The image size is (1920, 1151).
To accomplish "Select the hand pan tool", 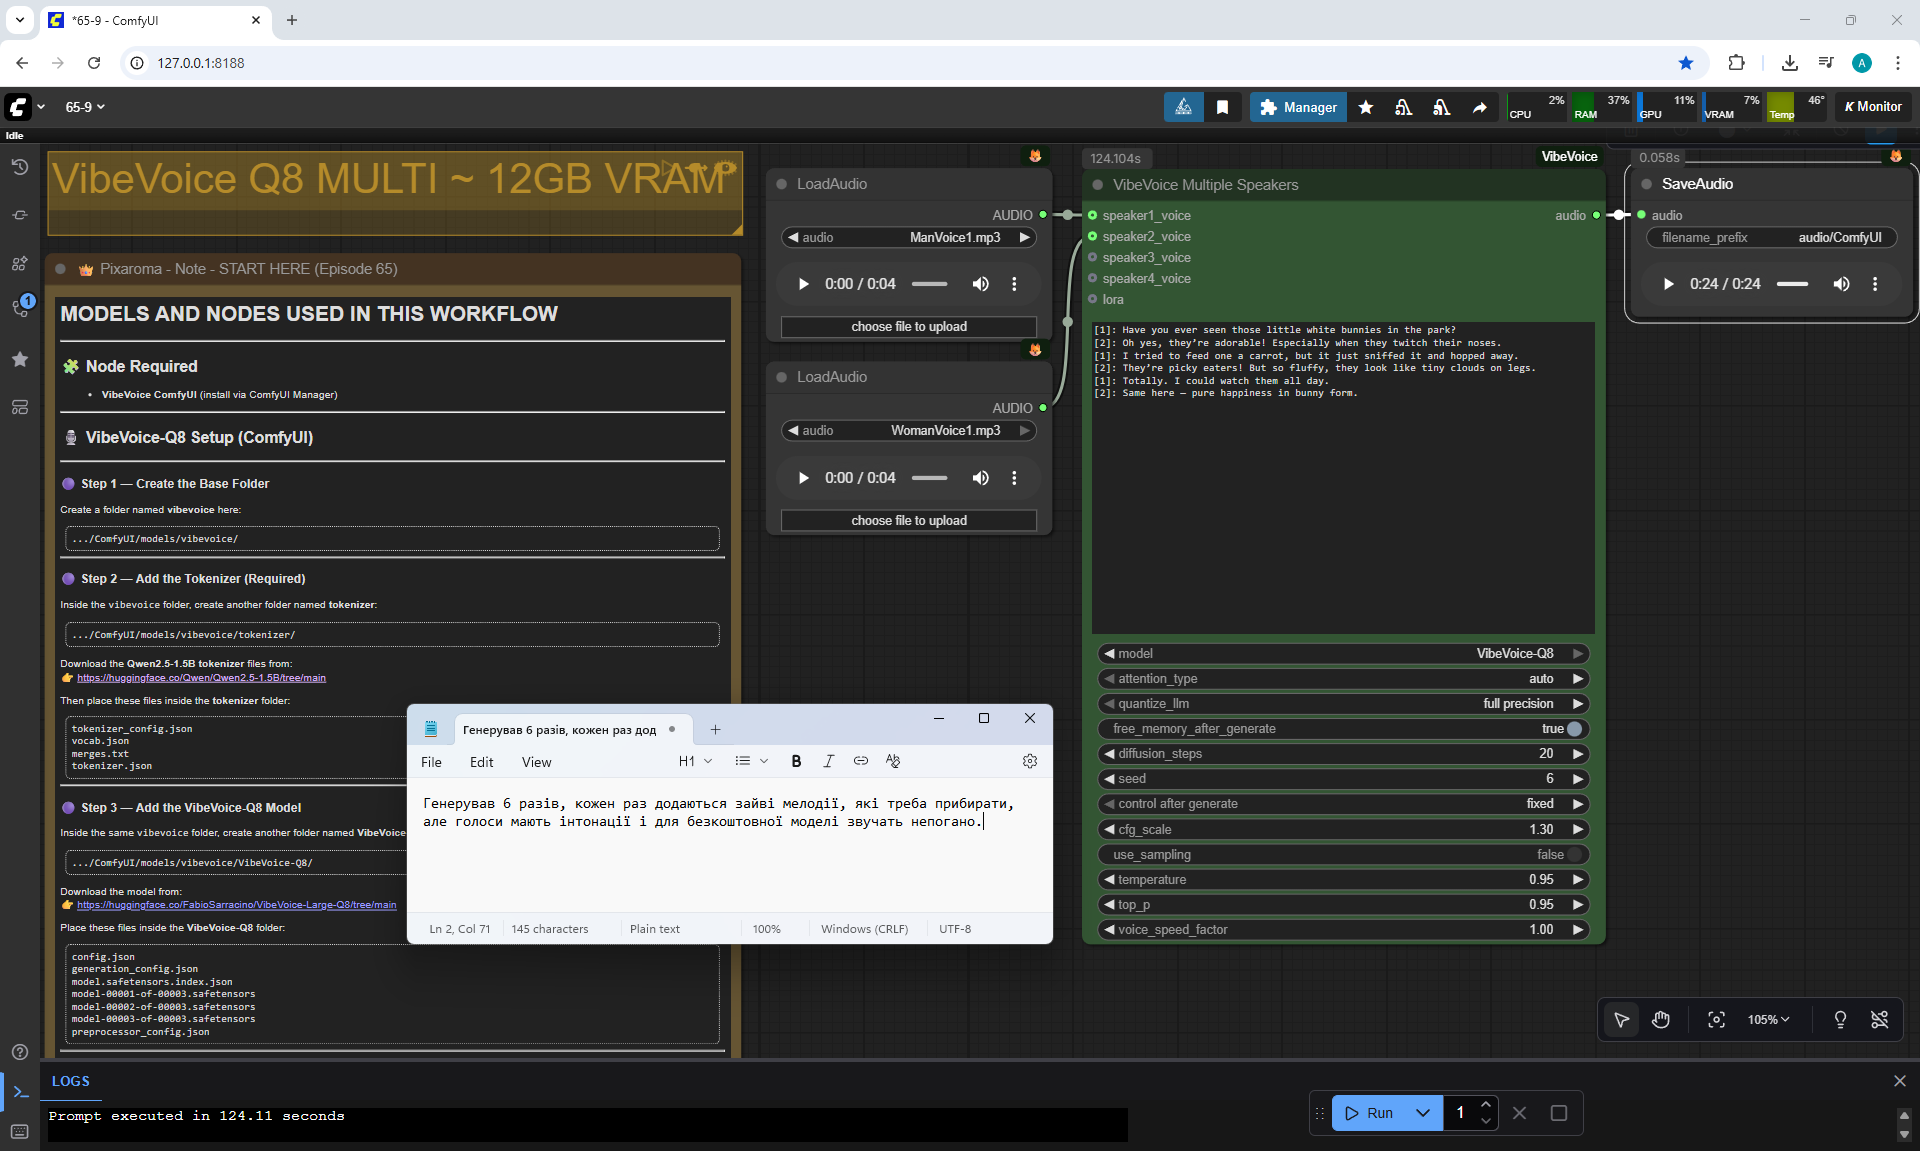I will 1661,1020.
